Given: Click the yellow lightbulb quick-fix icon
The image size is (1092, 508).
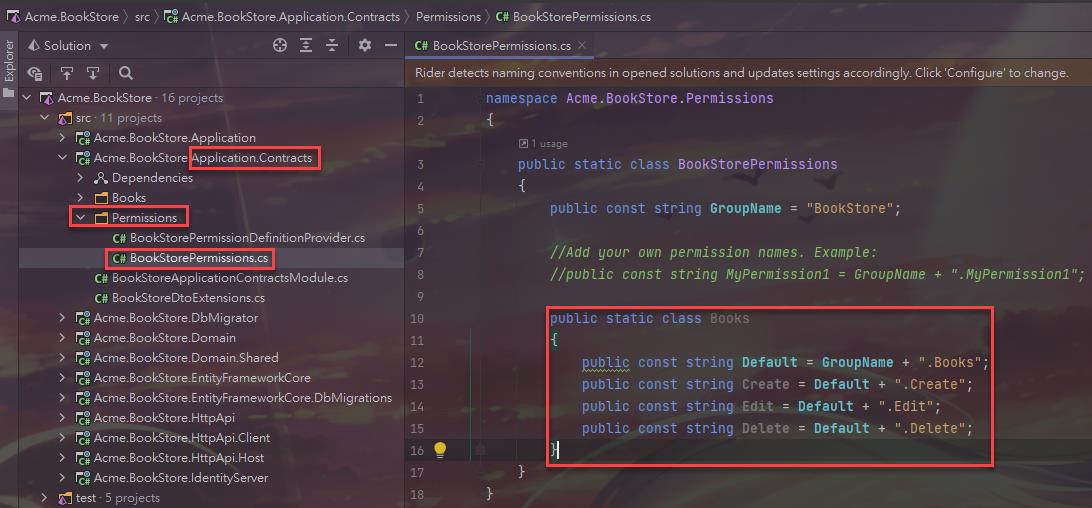Looking at the screenshot, I should (439, 450).
